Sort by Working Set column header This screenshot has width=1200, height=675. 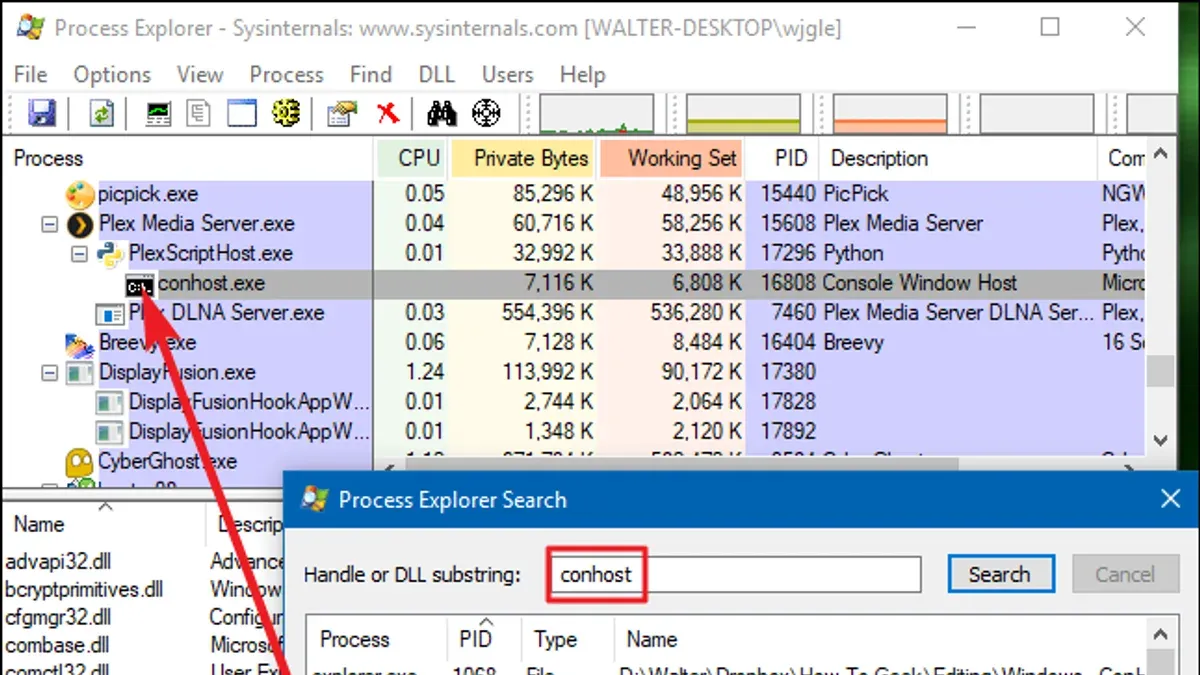pos(672,159)
